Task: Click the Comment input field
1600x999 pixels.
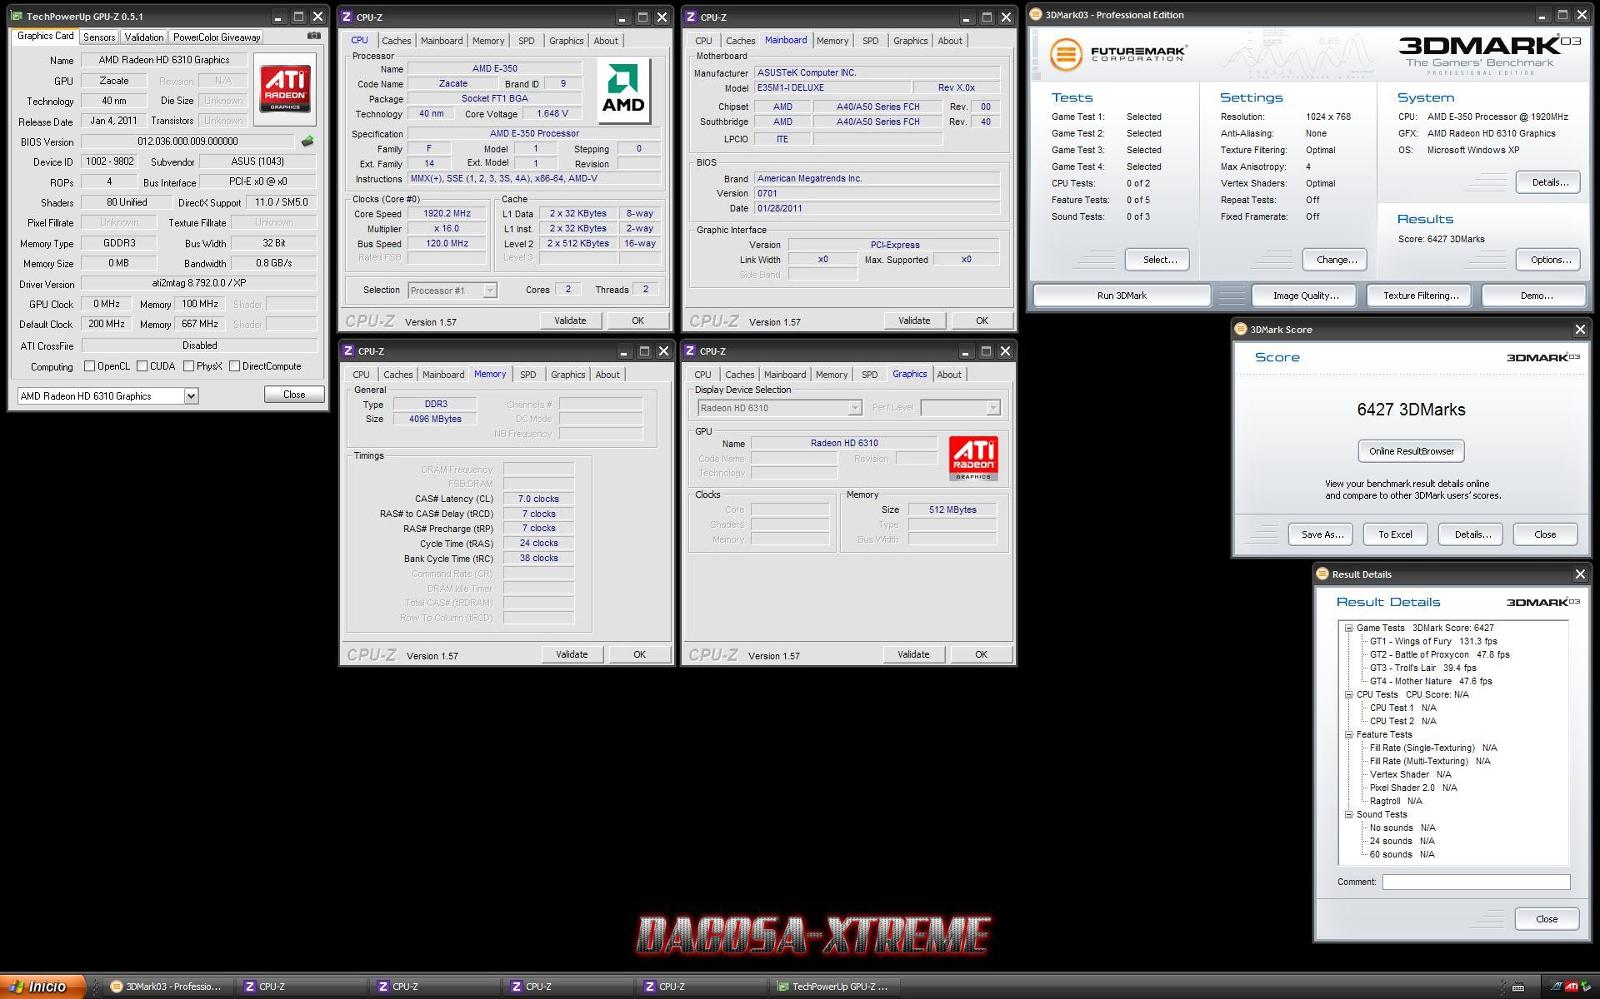Action: 1476,882
